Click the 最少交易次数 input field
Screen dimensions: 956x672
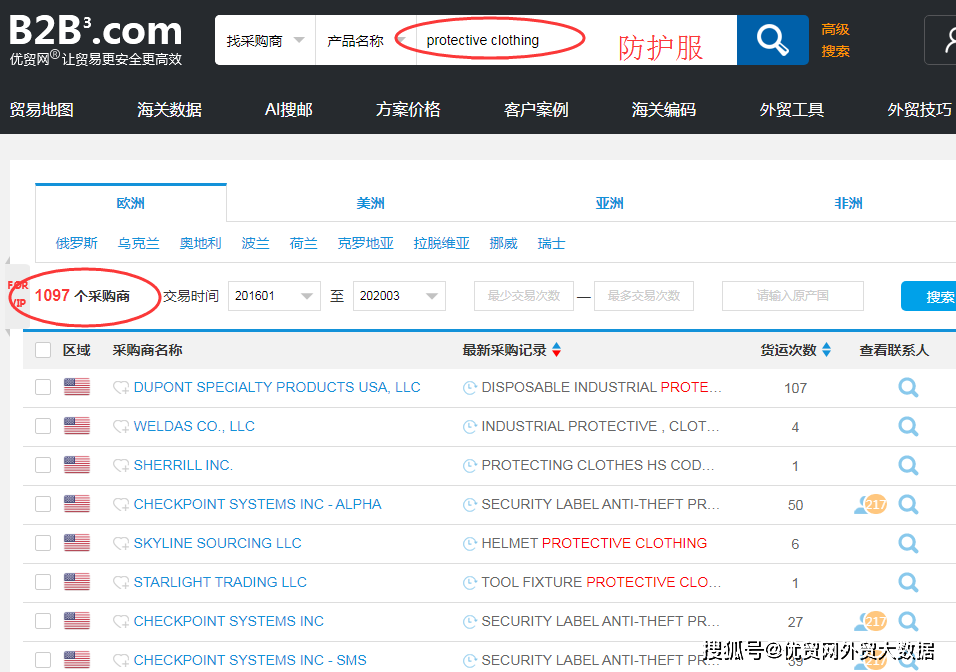(524, 296)
